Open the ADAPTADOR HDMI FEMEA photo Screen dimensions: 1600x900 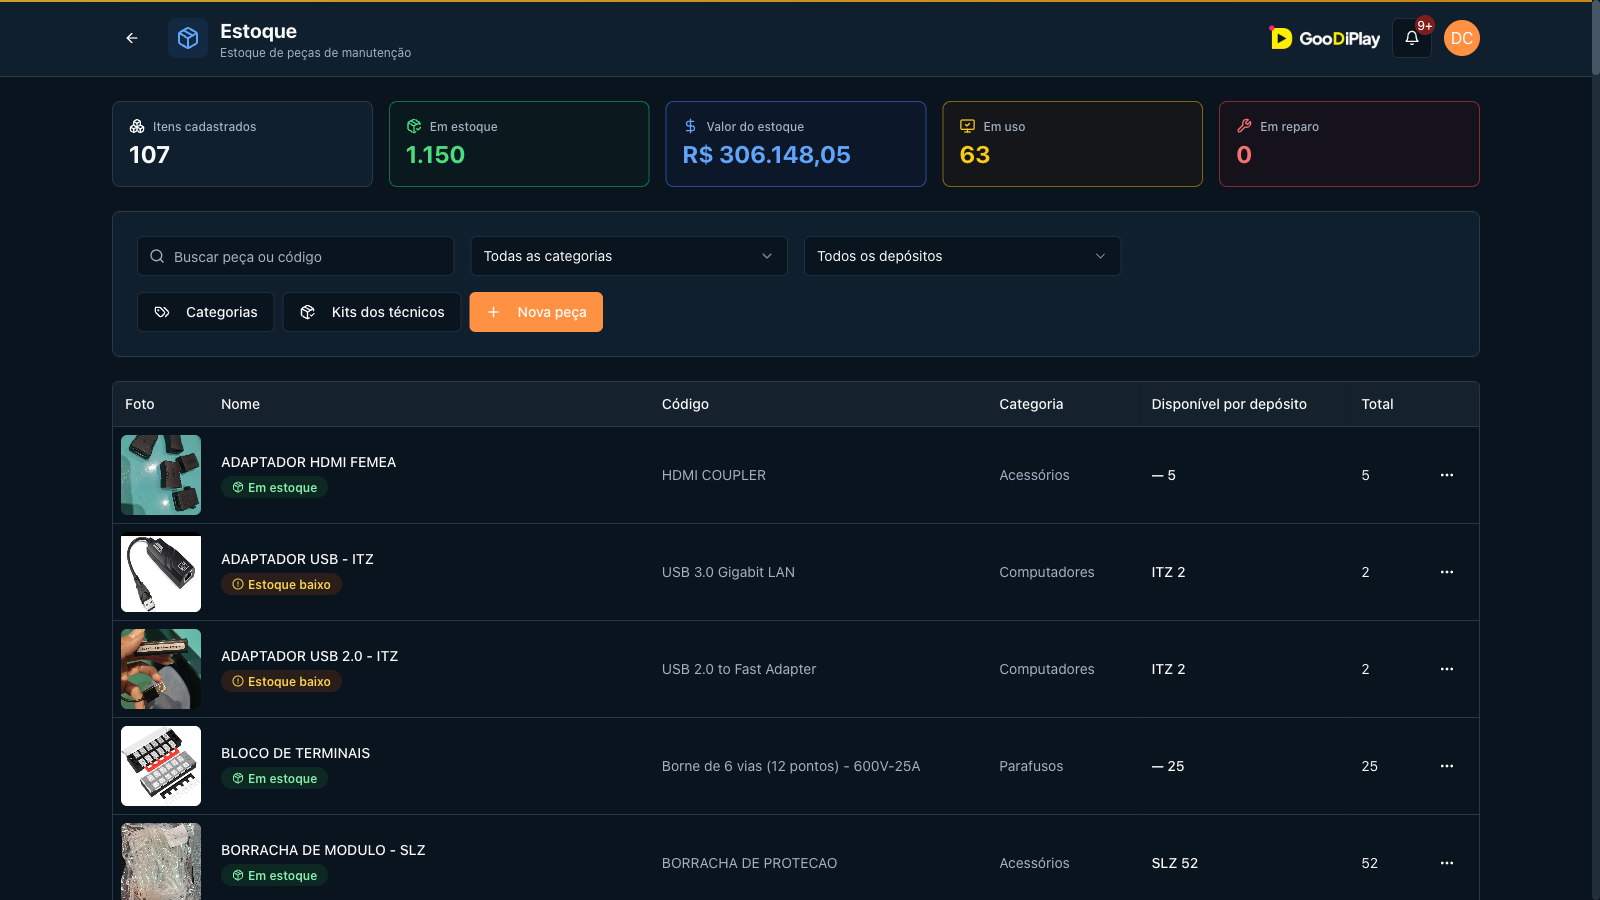tap(161, 475)
